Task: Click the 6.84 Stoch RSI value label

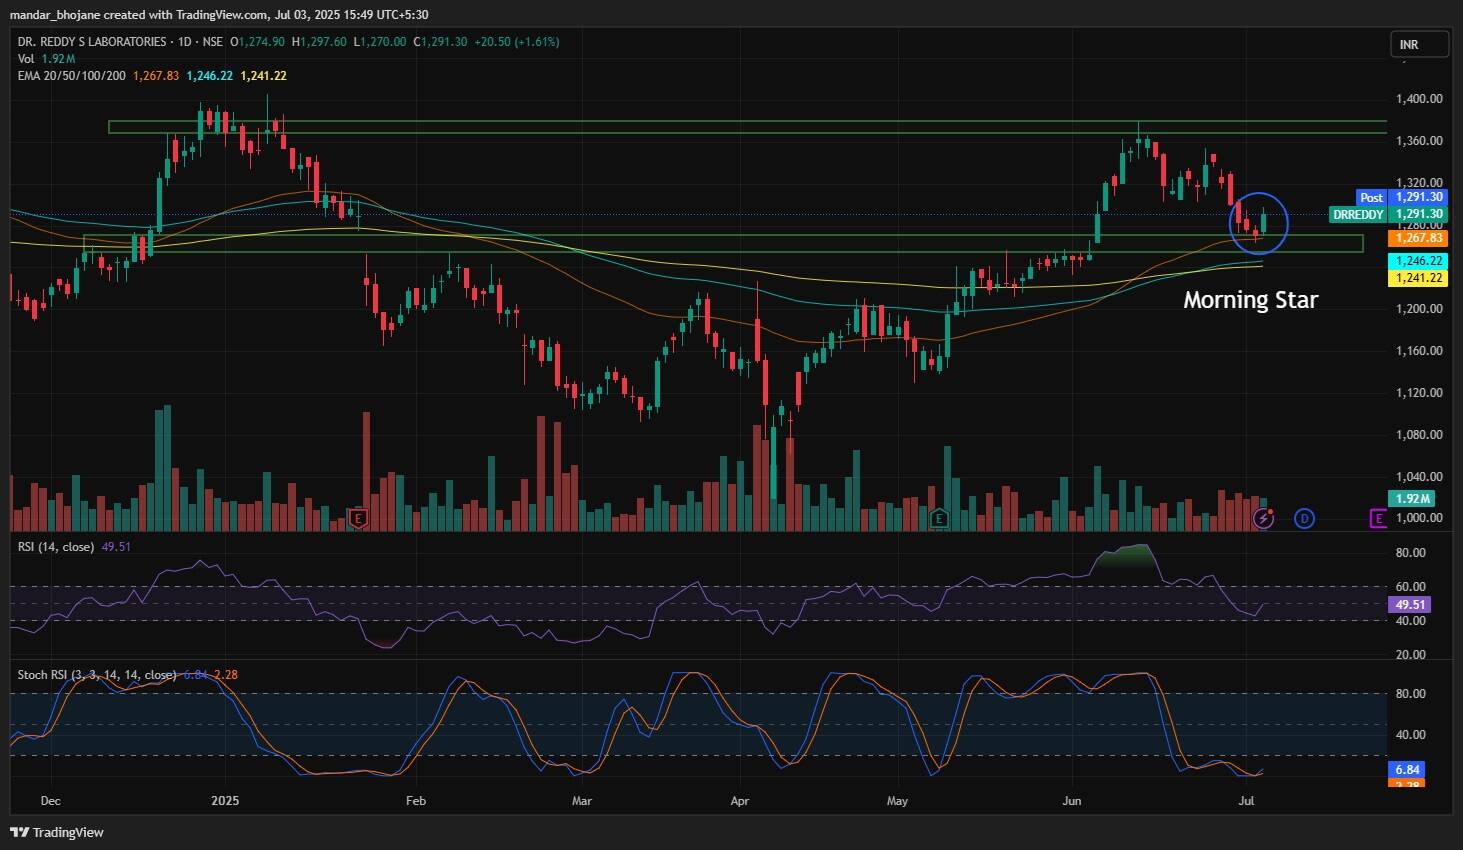Action: pyautogui.click(x=1407, y=770)
